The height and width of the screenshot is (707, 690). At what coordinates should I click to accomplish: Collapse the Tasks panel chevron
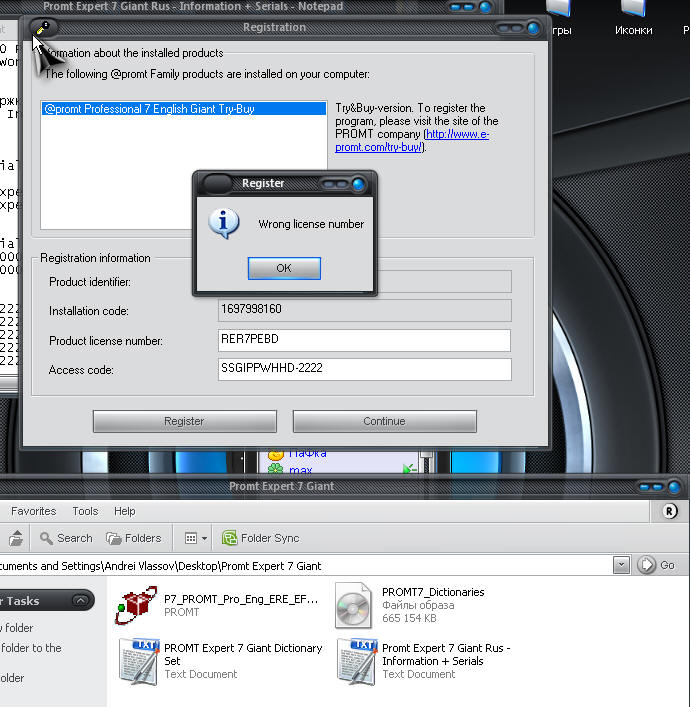point(80,601)
